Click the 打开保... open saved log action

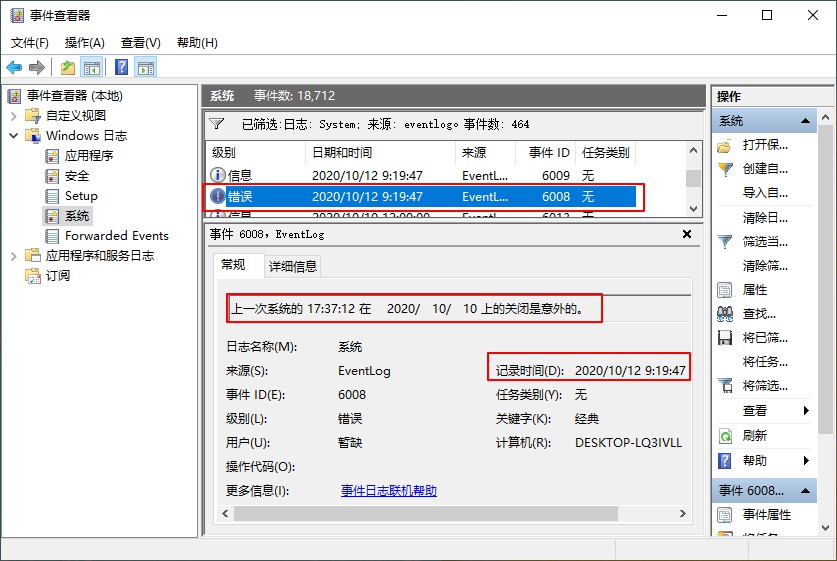765,145
